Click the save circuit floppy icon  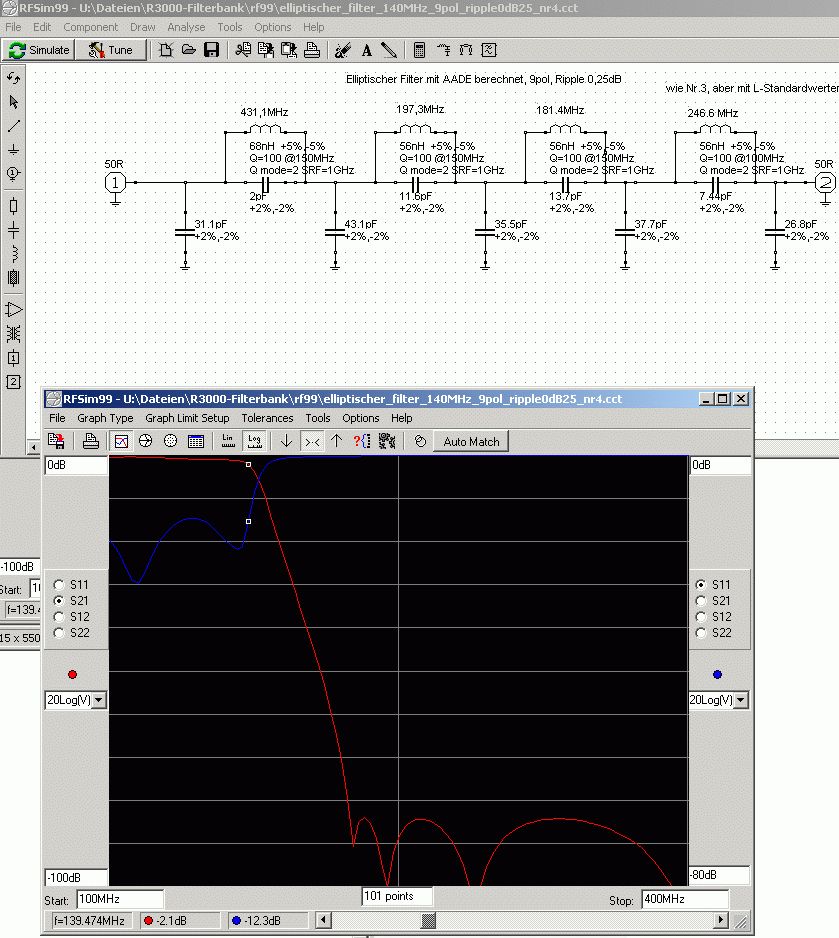pyautogui.click(x=211, y=50)
